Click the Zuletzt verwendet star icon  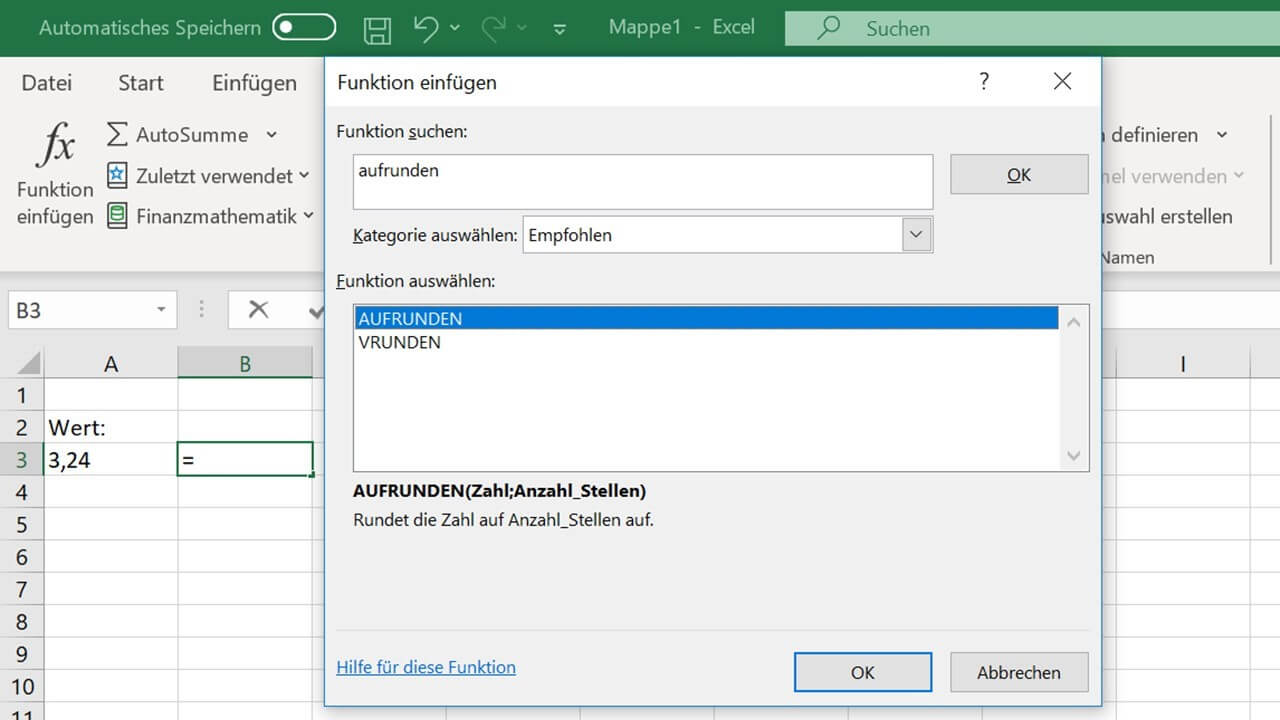point(117,176)
